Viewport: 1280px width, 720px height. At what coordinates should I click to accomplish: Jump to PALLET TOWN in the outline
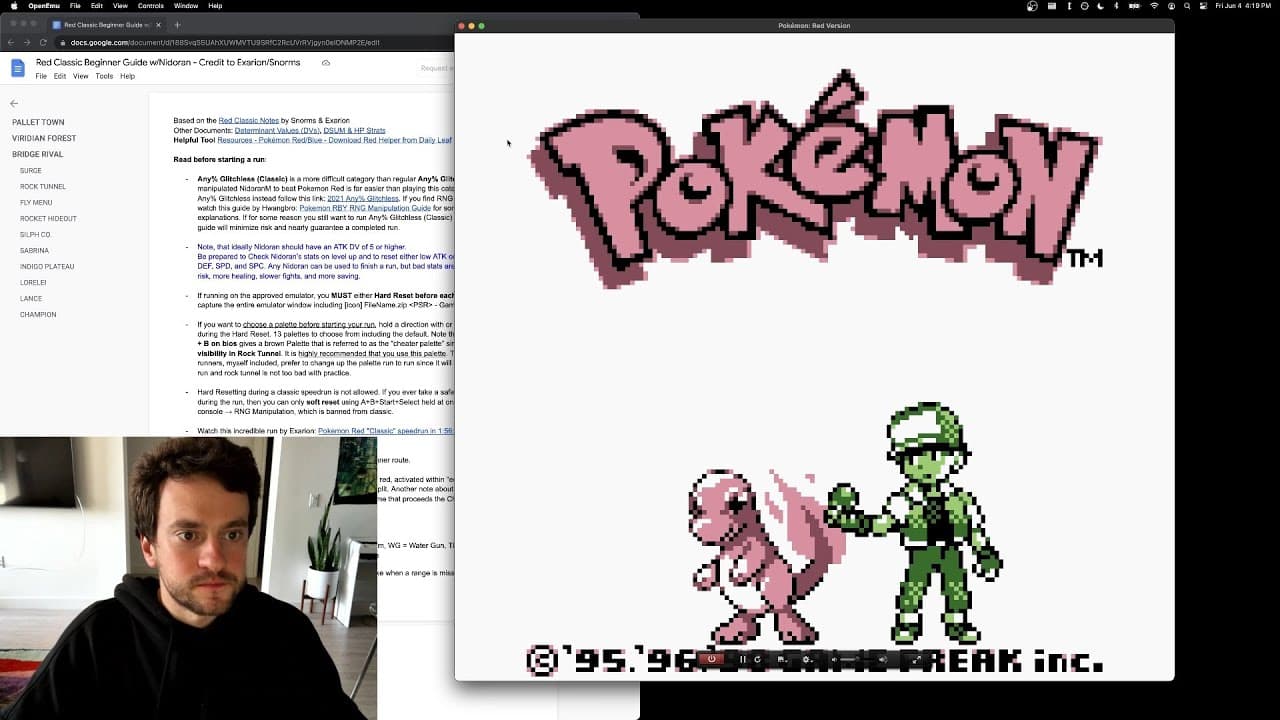click(38, 122)
